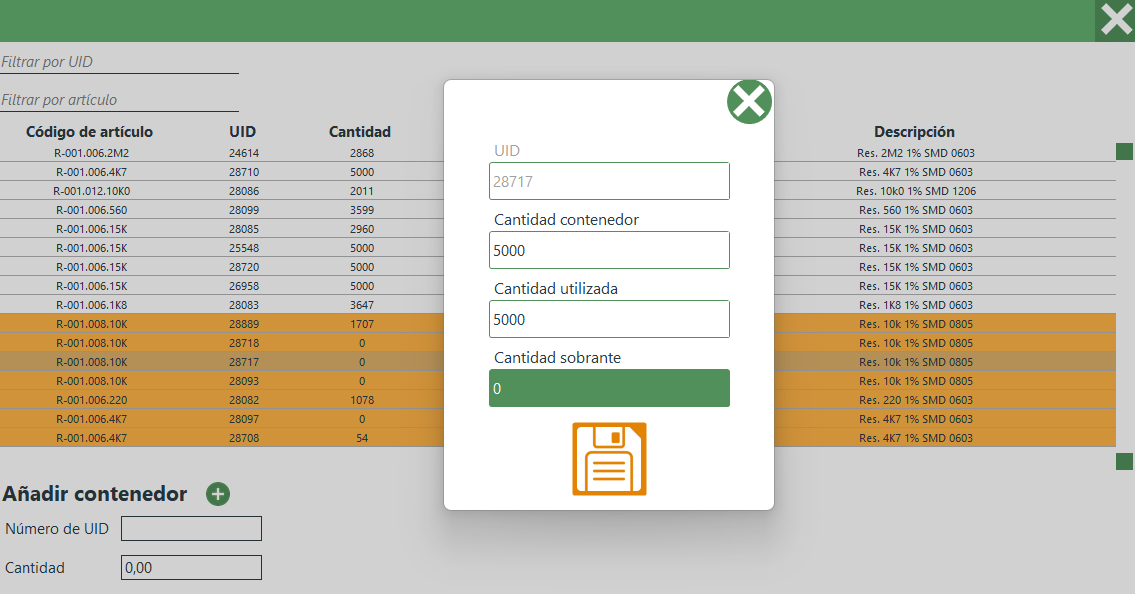
Task: Click the Cantidad utilizada input field
Action: click(609, 319)
